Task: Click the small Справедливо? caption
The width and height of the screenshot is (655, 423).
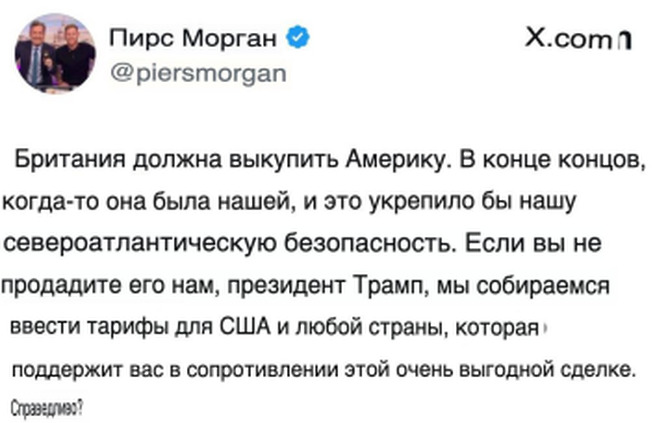Action: [x=45, y=407]
